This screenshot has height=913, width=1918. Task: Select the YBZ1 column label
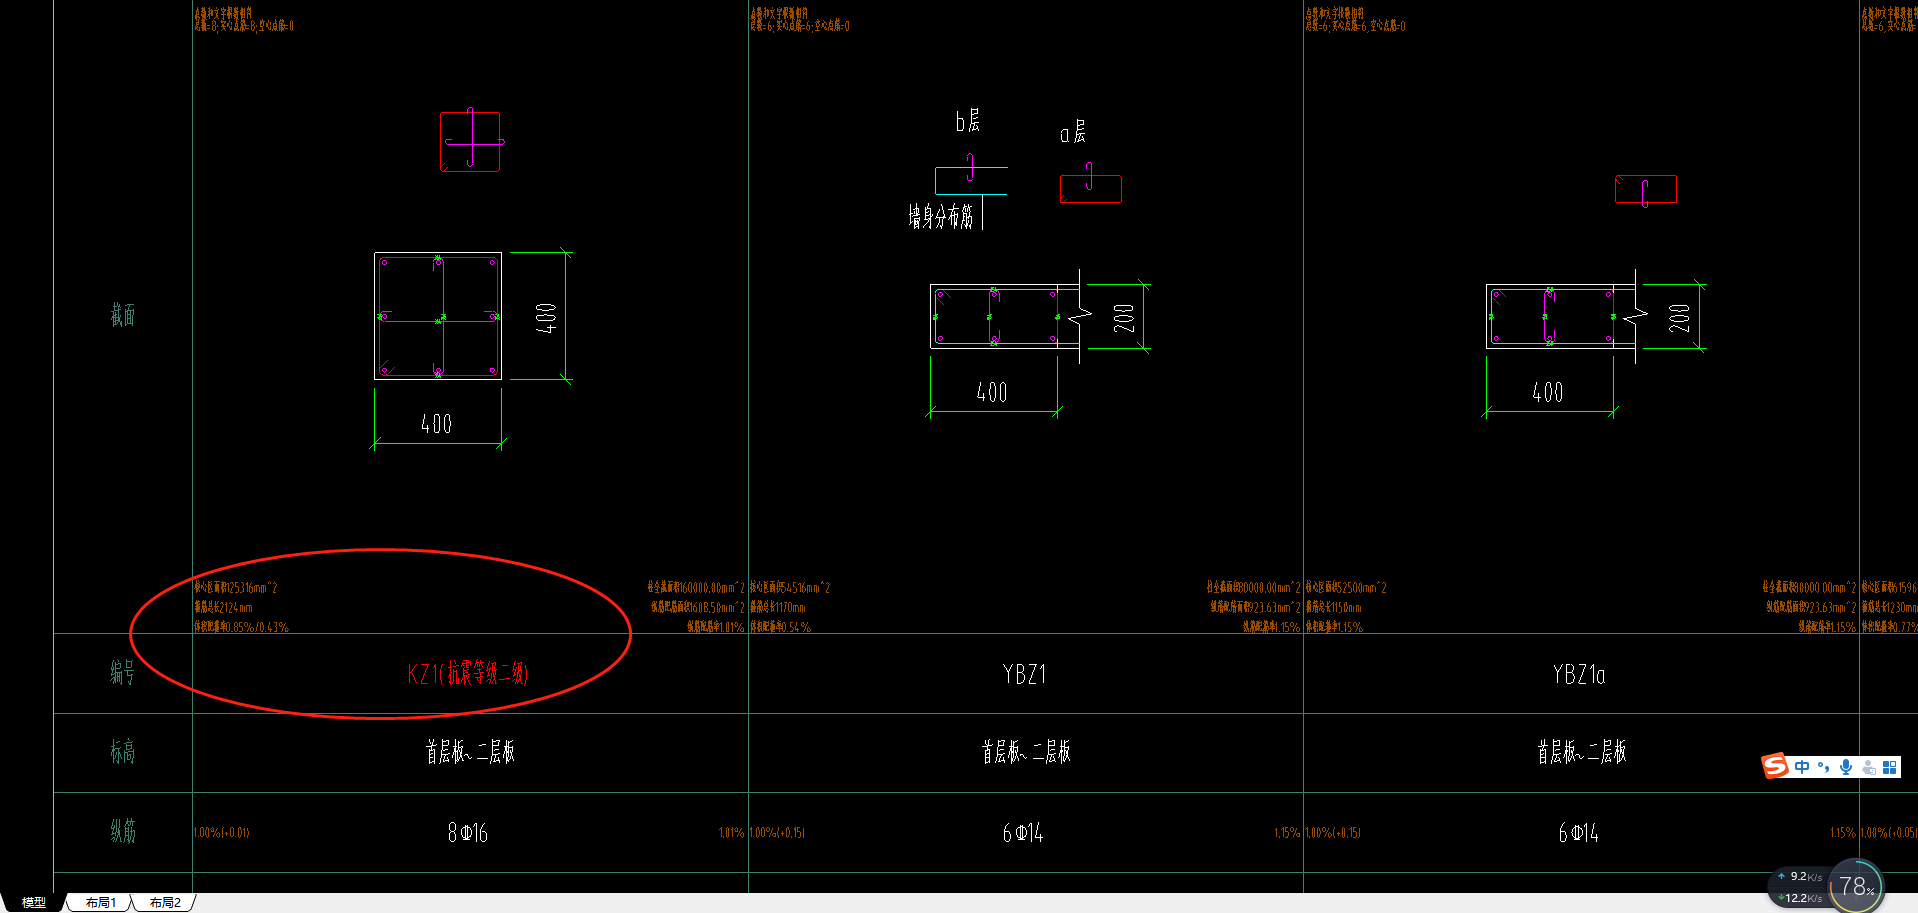[x=1024, y=674]
